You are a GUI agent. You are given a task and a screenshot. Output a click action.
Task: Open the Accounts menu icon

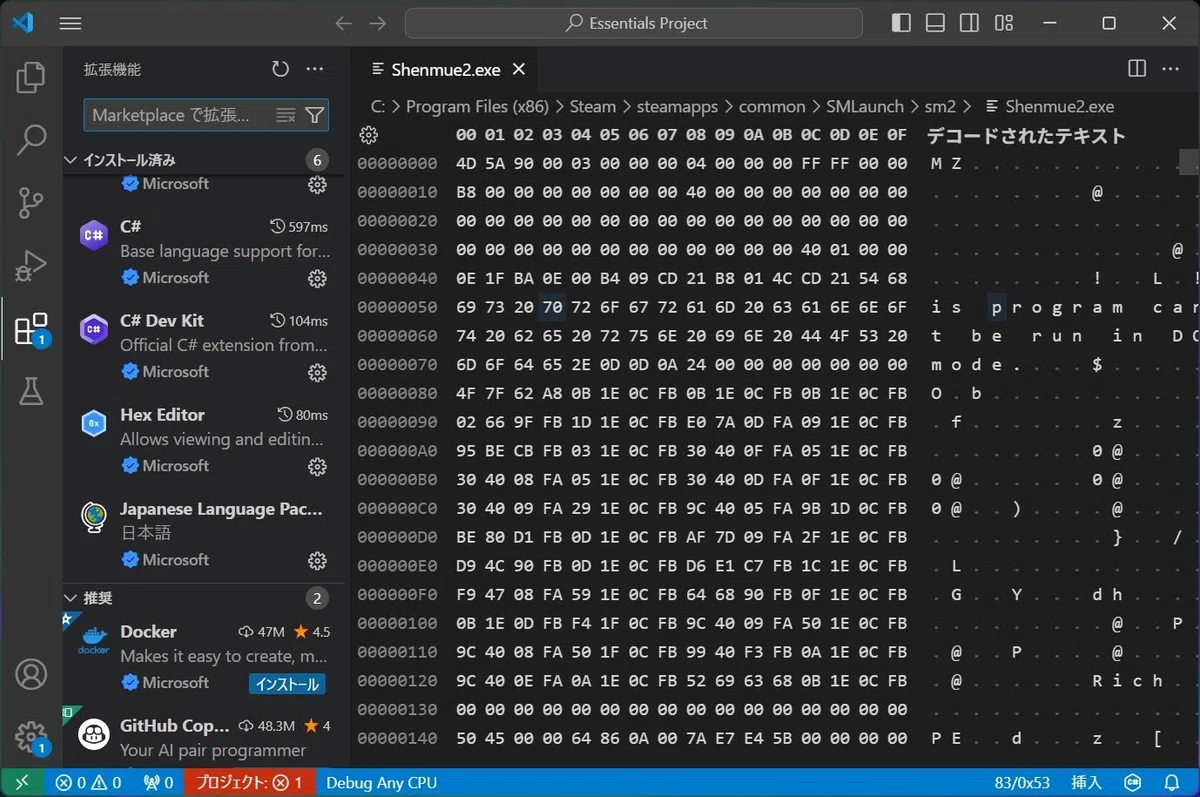pyautogui.click(x=31, y=674)
